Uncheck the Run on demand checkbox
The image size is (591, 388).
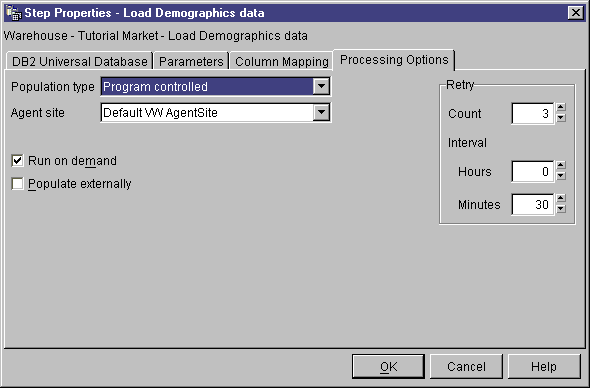pos(17,161)
